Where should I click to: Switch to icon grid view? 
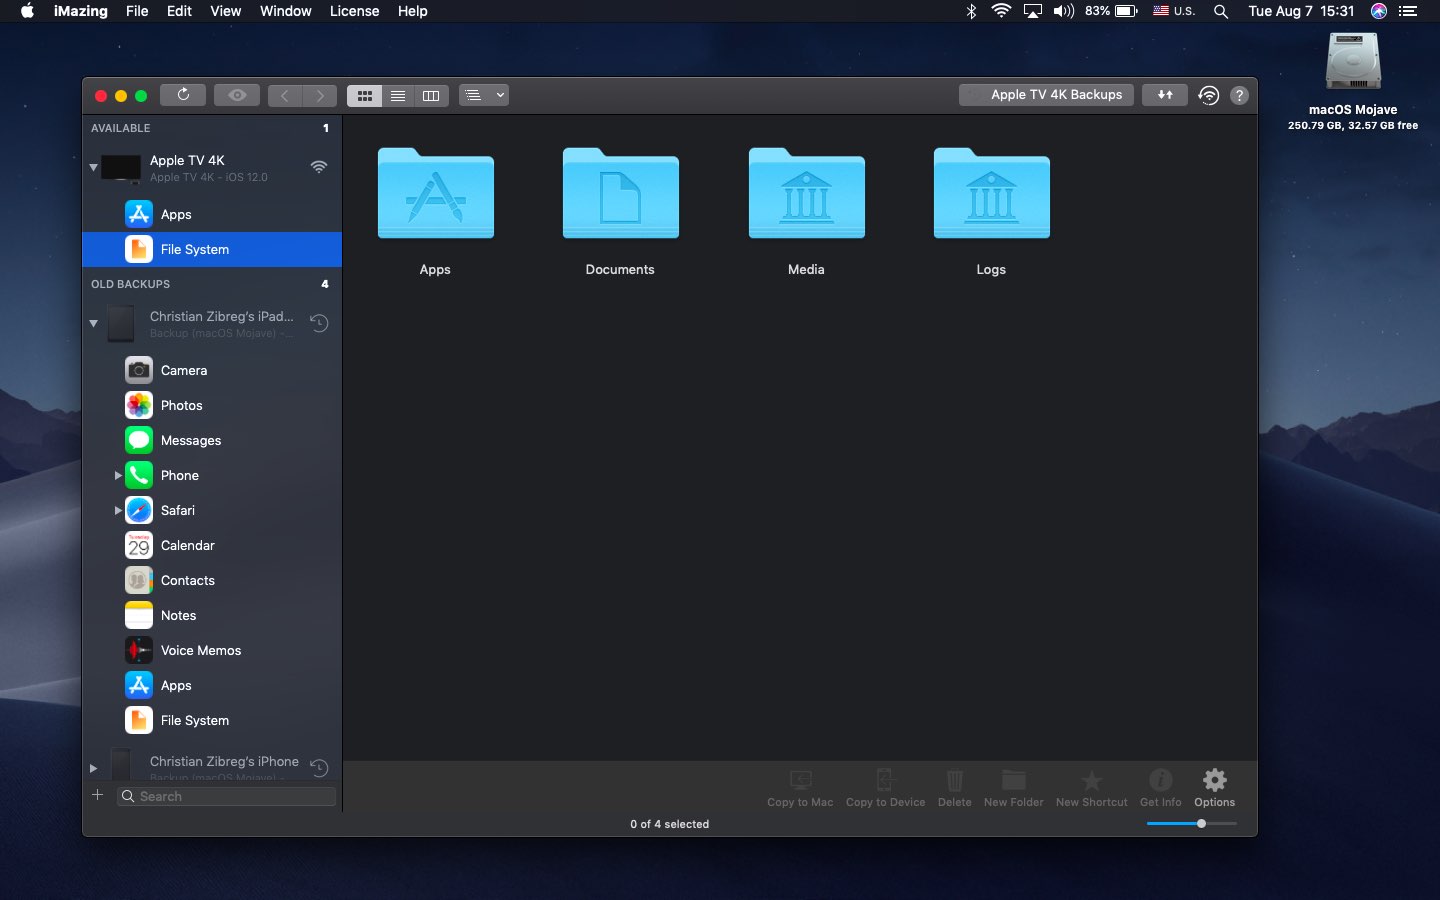(x=365, y=96)
